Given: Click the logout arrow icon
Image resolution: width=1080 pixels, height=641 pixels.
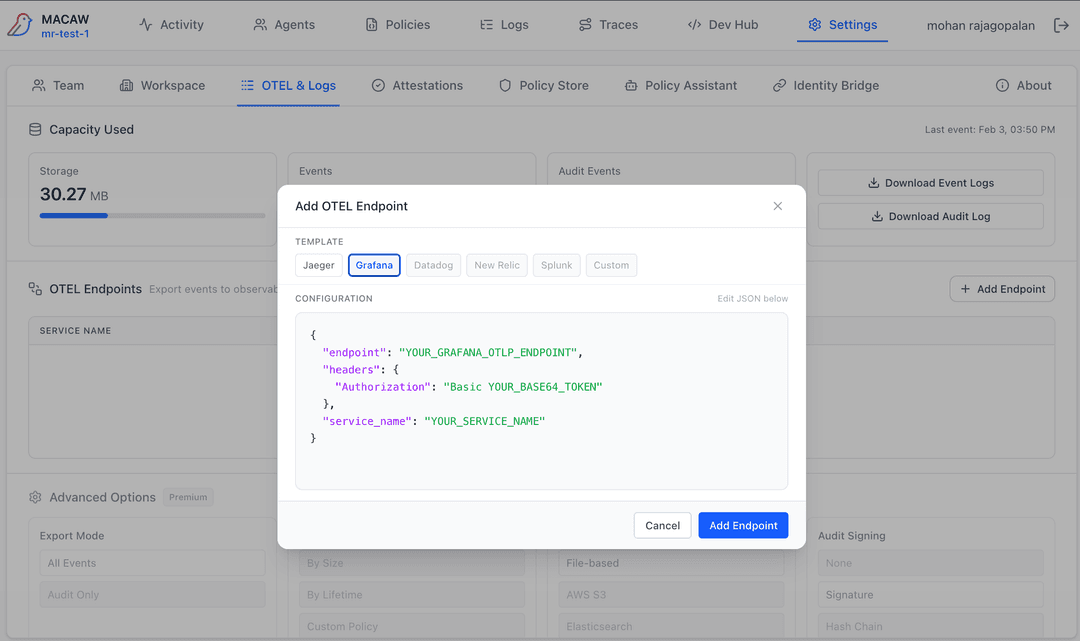Looking at the screenshot, I should coord(1061,25).
